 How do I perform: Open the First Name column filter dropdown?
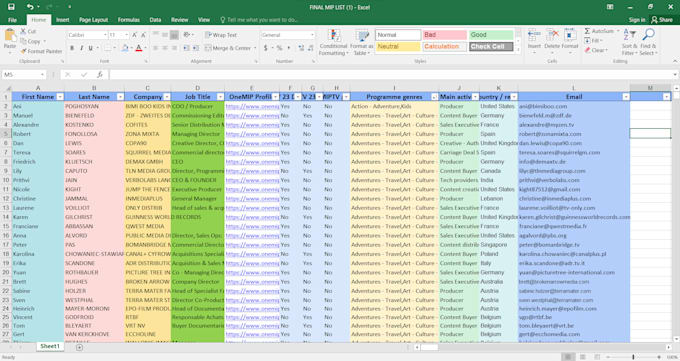(x=60, y=97)
